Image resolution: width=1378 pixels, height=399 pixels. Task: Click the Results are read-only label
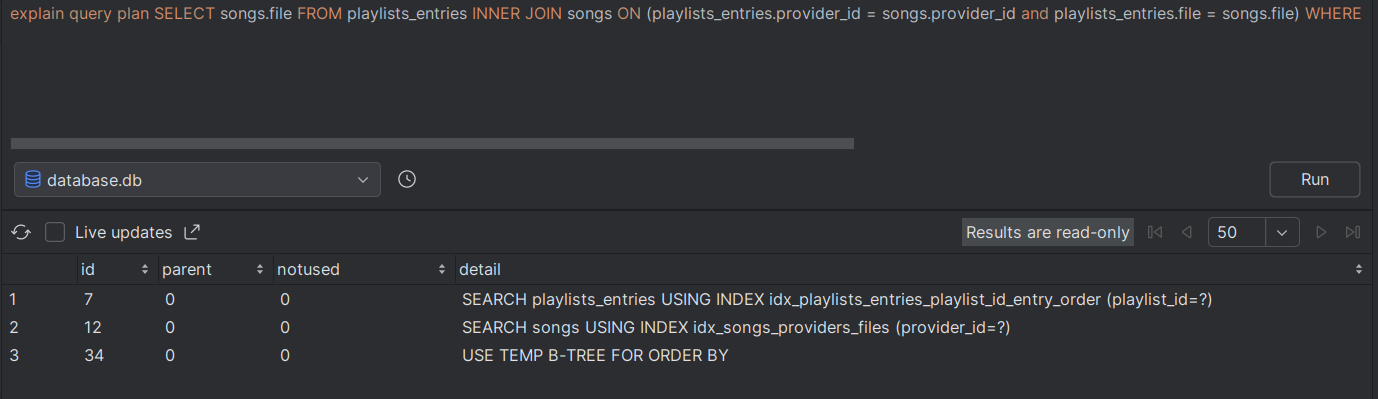pos(1047,232)
